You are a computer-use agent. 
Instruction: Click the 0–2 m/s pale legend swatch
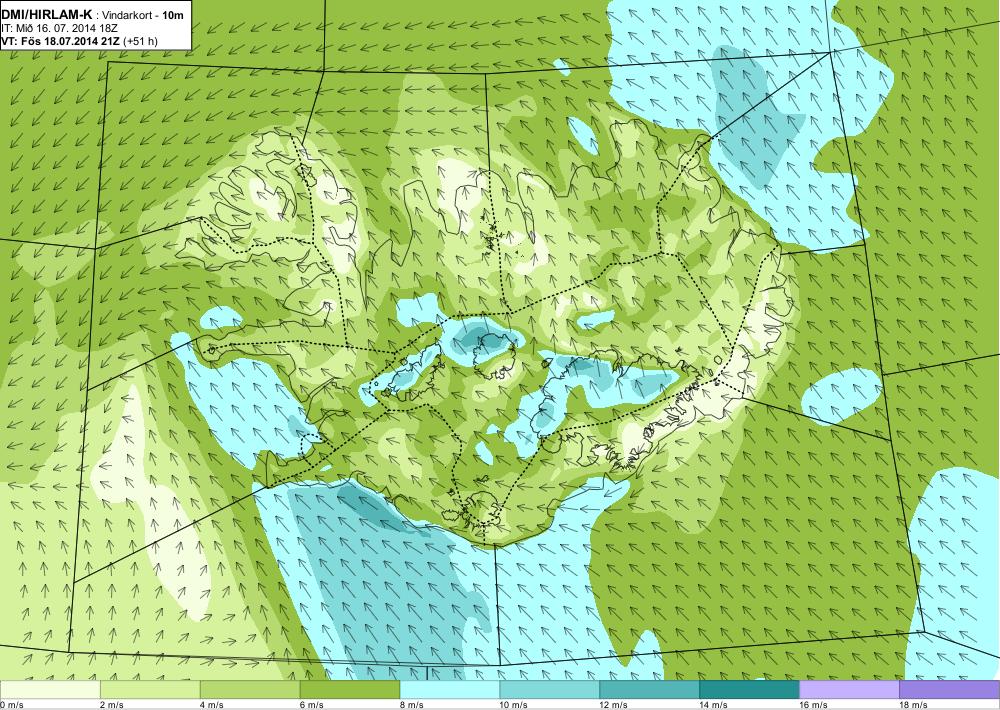tap(50, 690)
